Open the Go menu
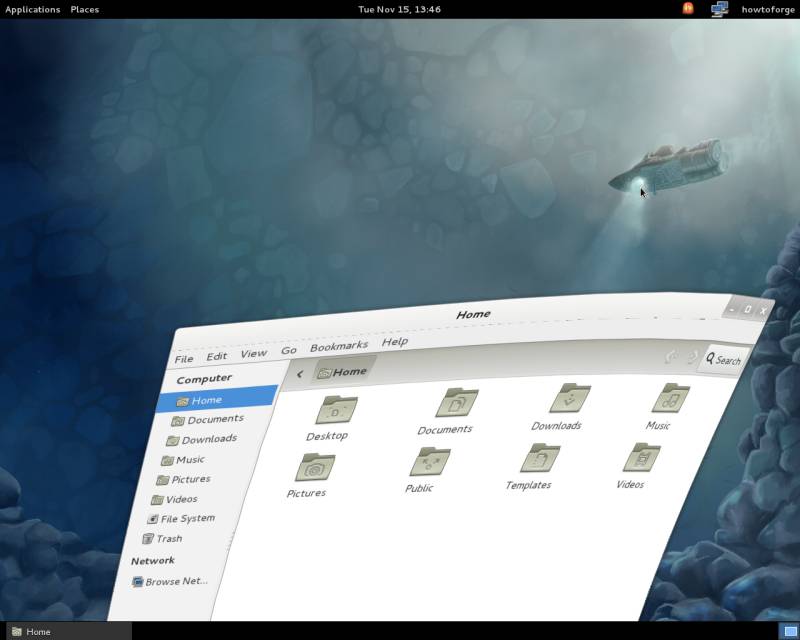The height and width of the screenshot is (640, 800). [x=289, y=350]
